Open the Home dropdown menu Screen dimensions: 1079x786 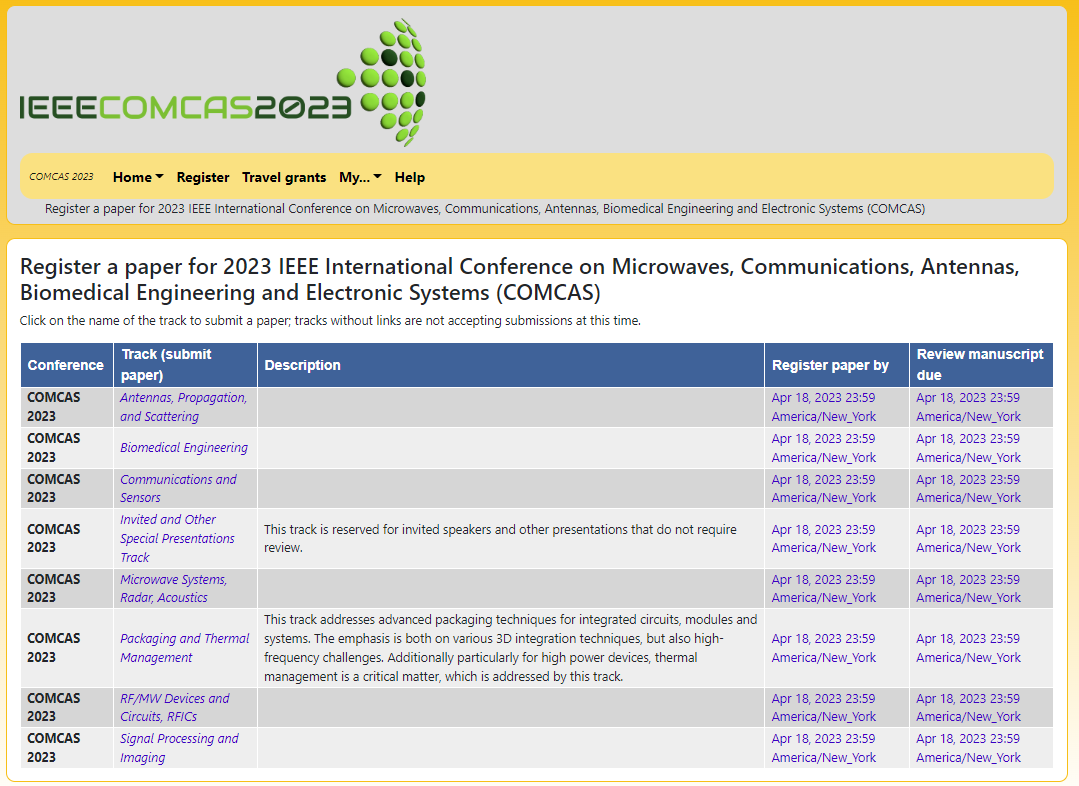pos(138,178)
